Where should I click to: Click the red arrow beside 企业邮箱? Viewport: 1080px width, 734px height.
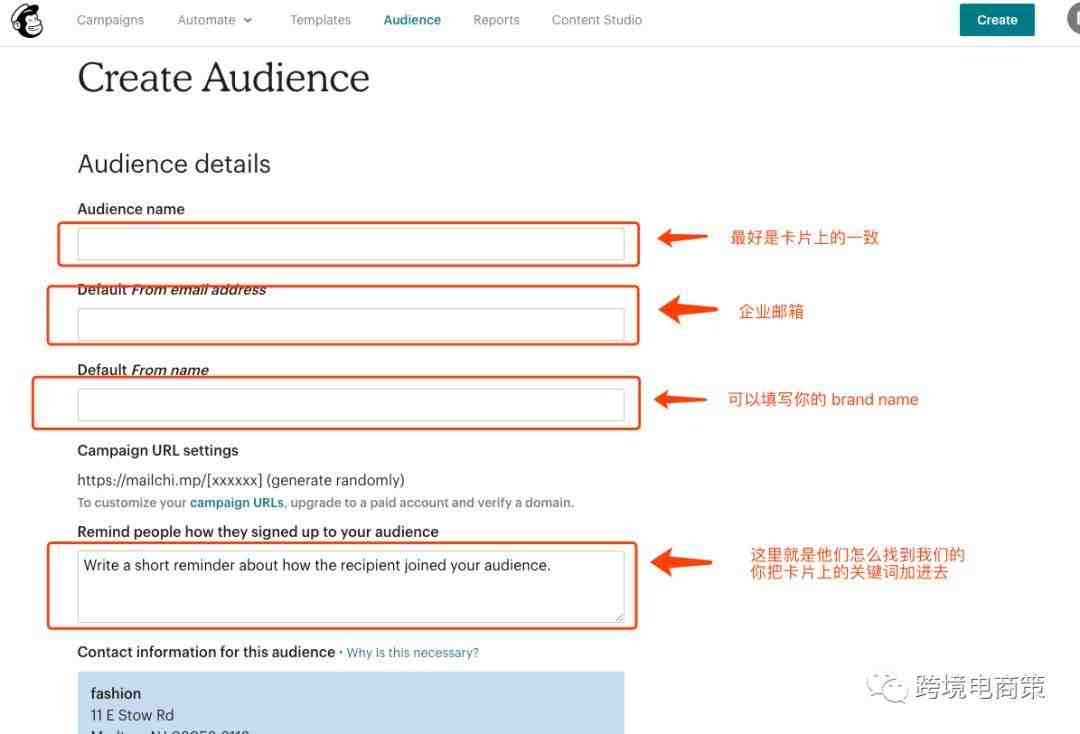687,310
